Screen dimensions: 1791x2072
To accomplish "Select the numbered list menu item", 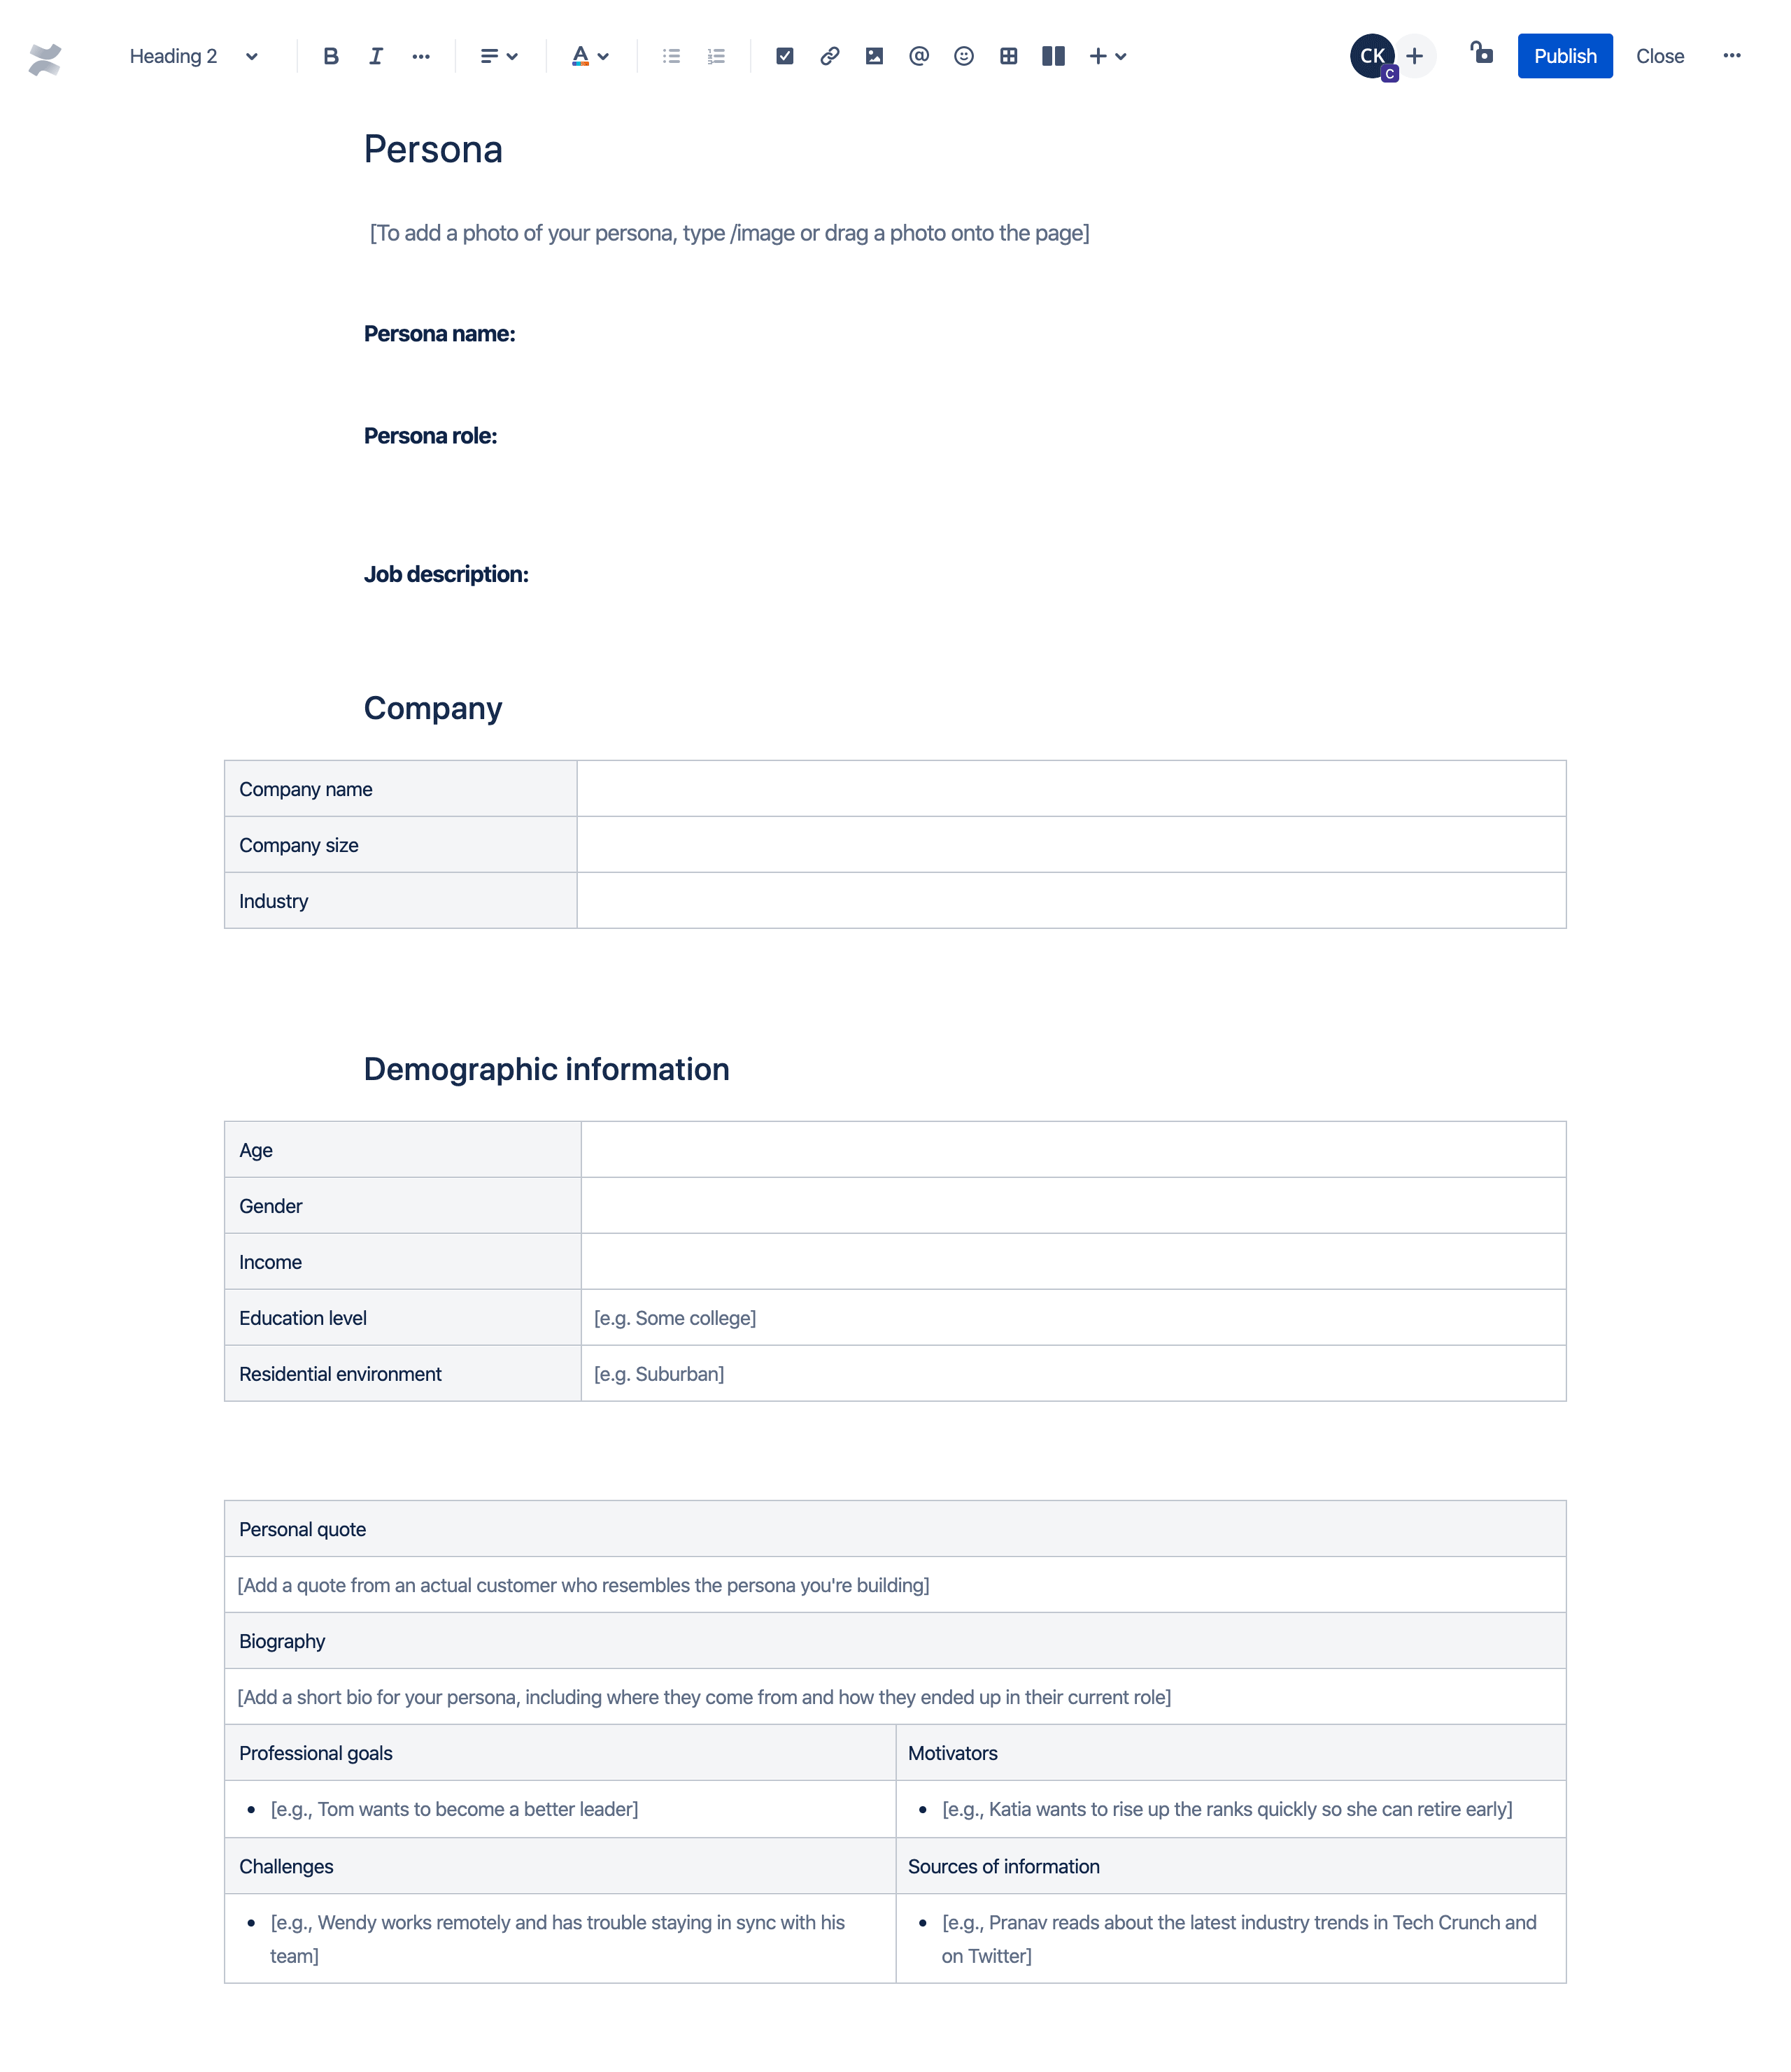I will coord(716,57).
